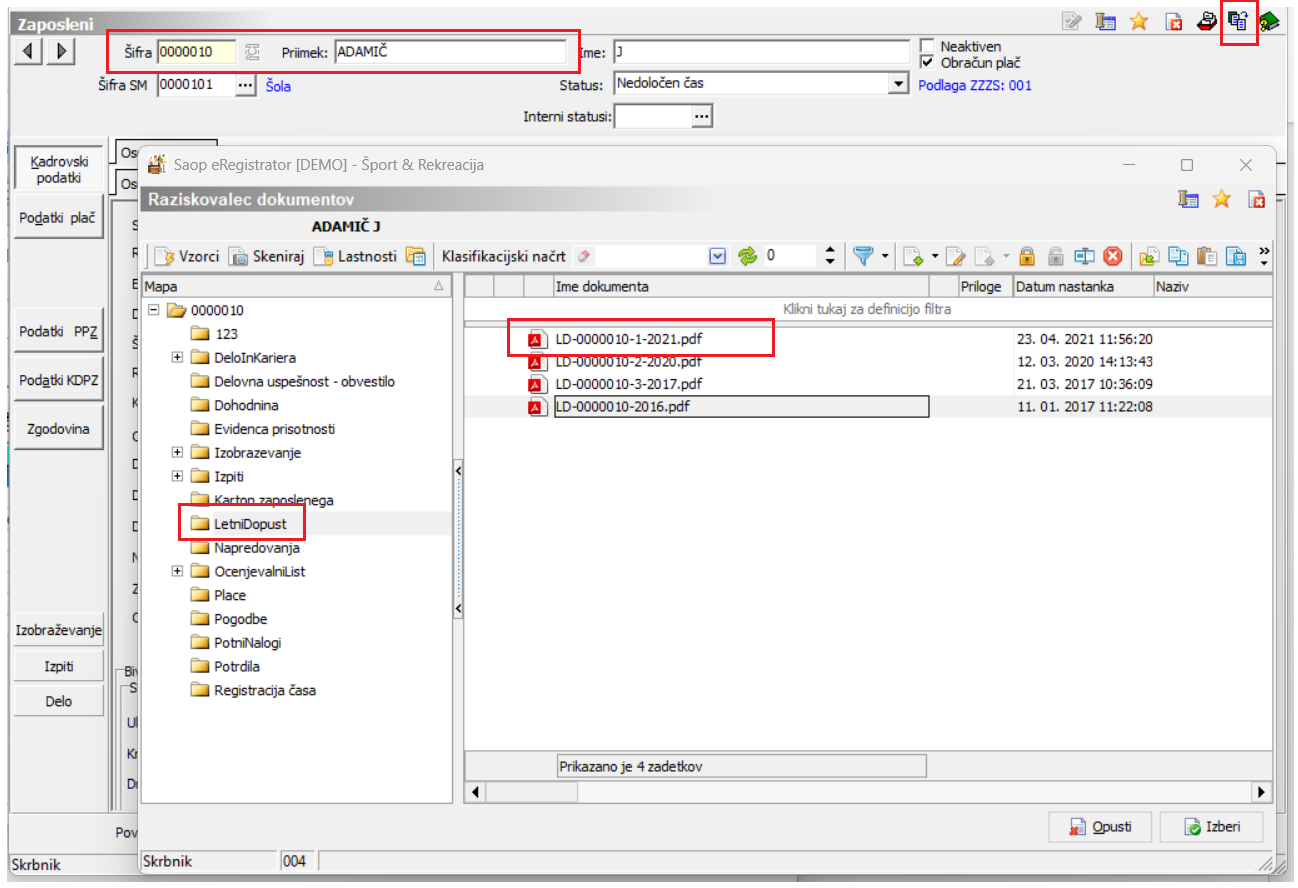1298x888 pixels.
Task: Expand the OcenjevalniList folder
Action: [178, 571]
